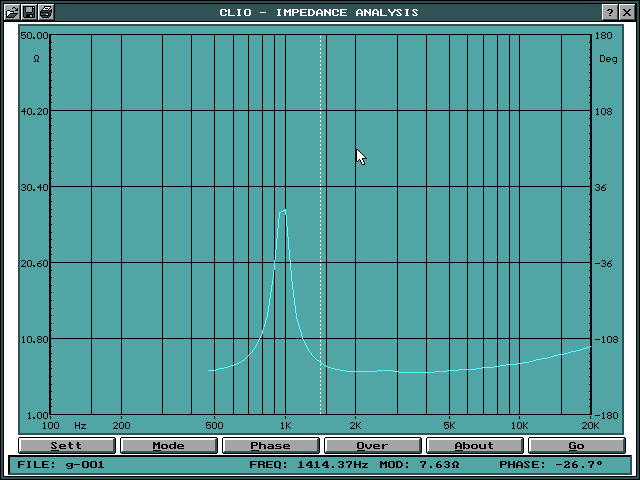
Task: Start measurement with the Go button
Action: click(577, 445)
